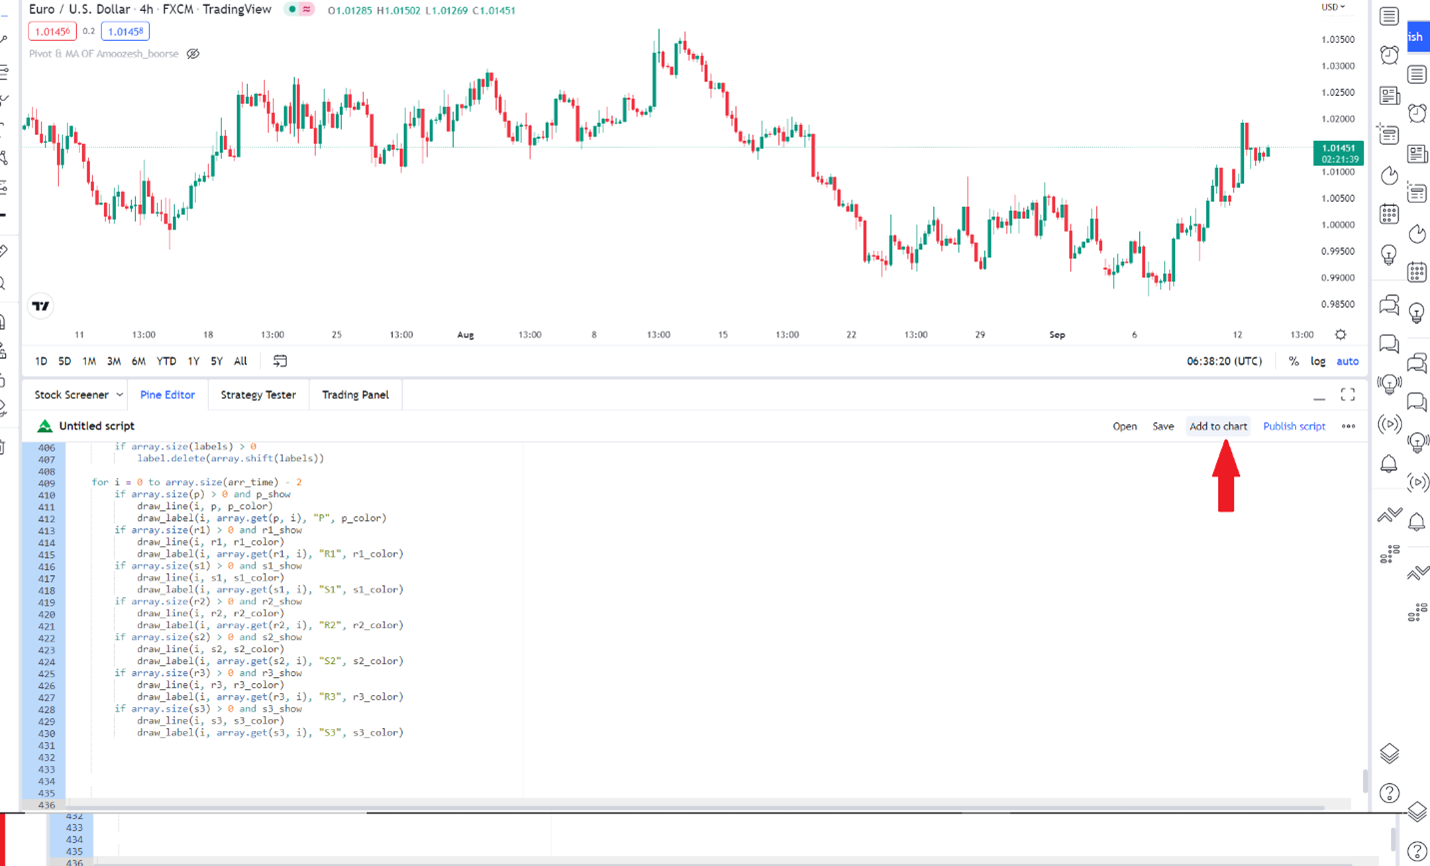This screenshot has height=866, width=1430.
Task: Open chart settings gear on the time axis
Action: (x=1340, y=335)
